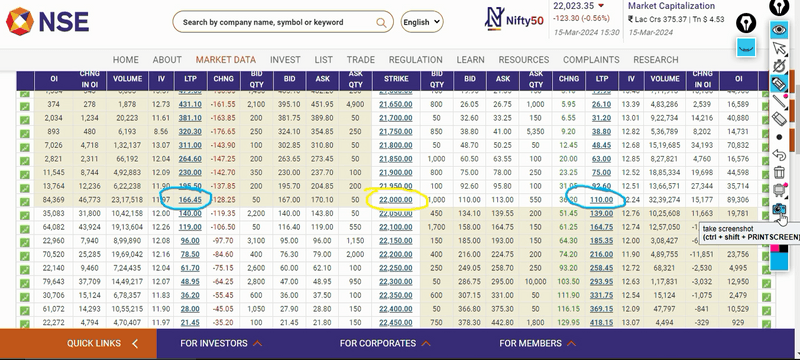This screenshot has height=360, width=800.
Task: Select the black dot brush size
Action: (779, 137)
